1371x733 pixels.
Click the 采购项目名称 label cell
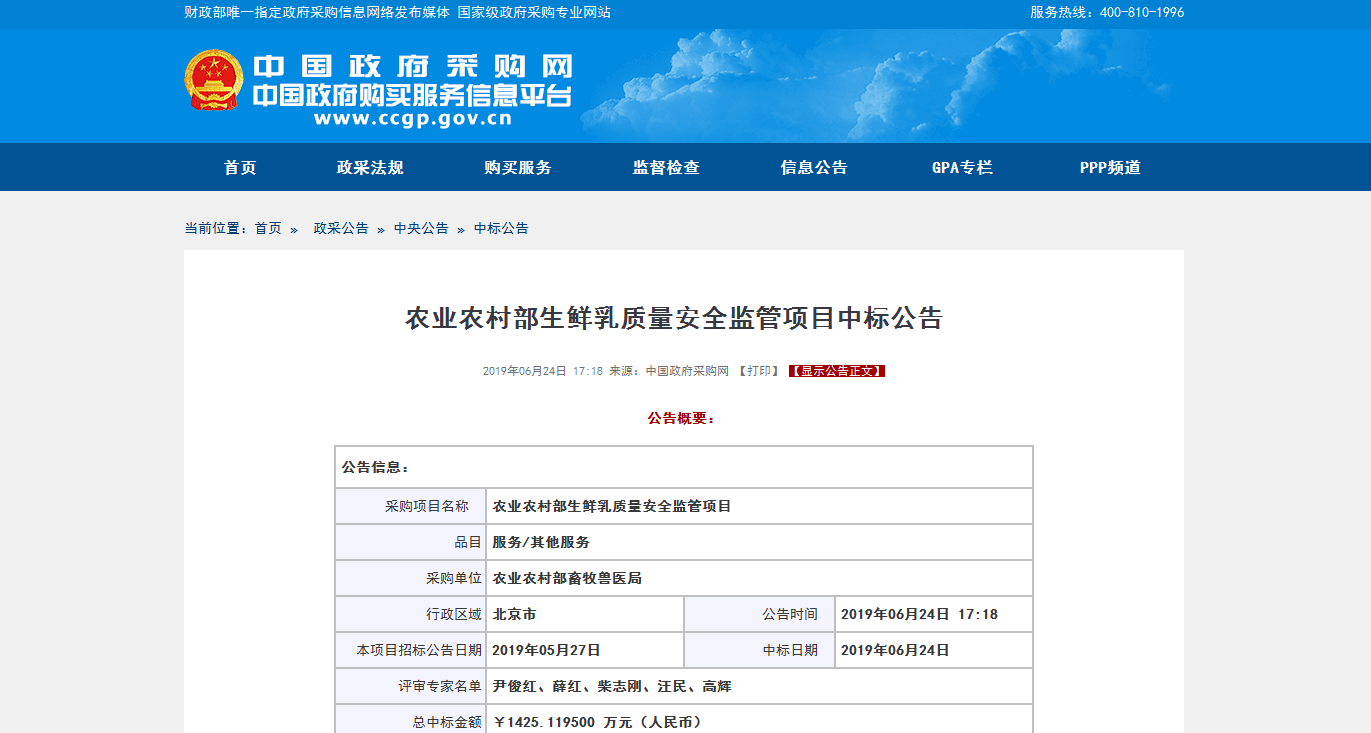pos(411,506)
